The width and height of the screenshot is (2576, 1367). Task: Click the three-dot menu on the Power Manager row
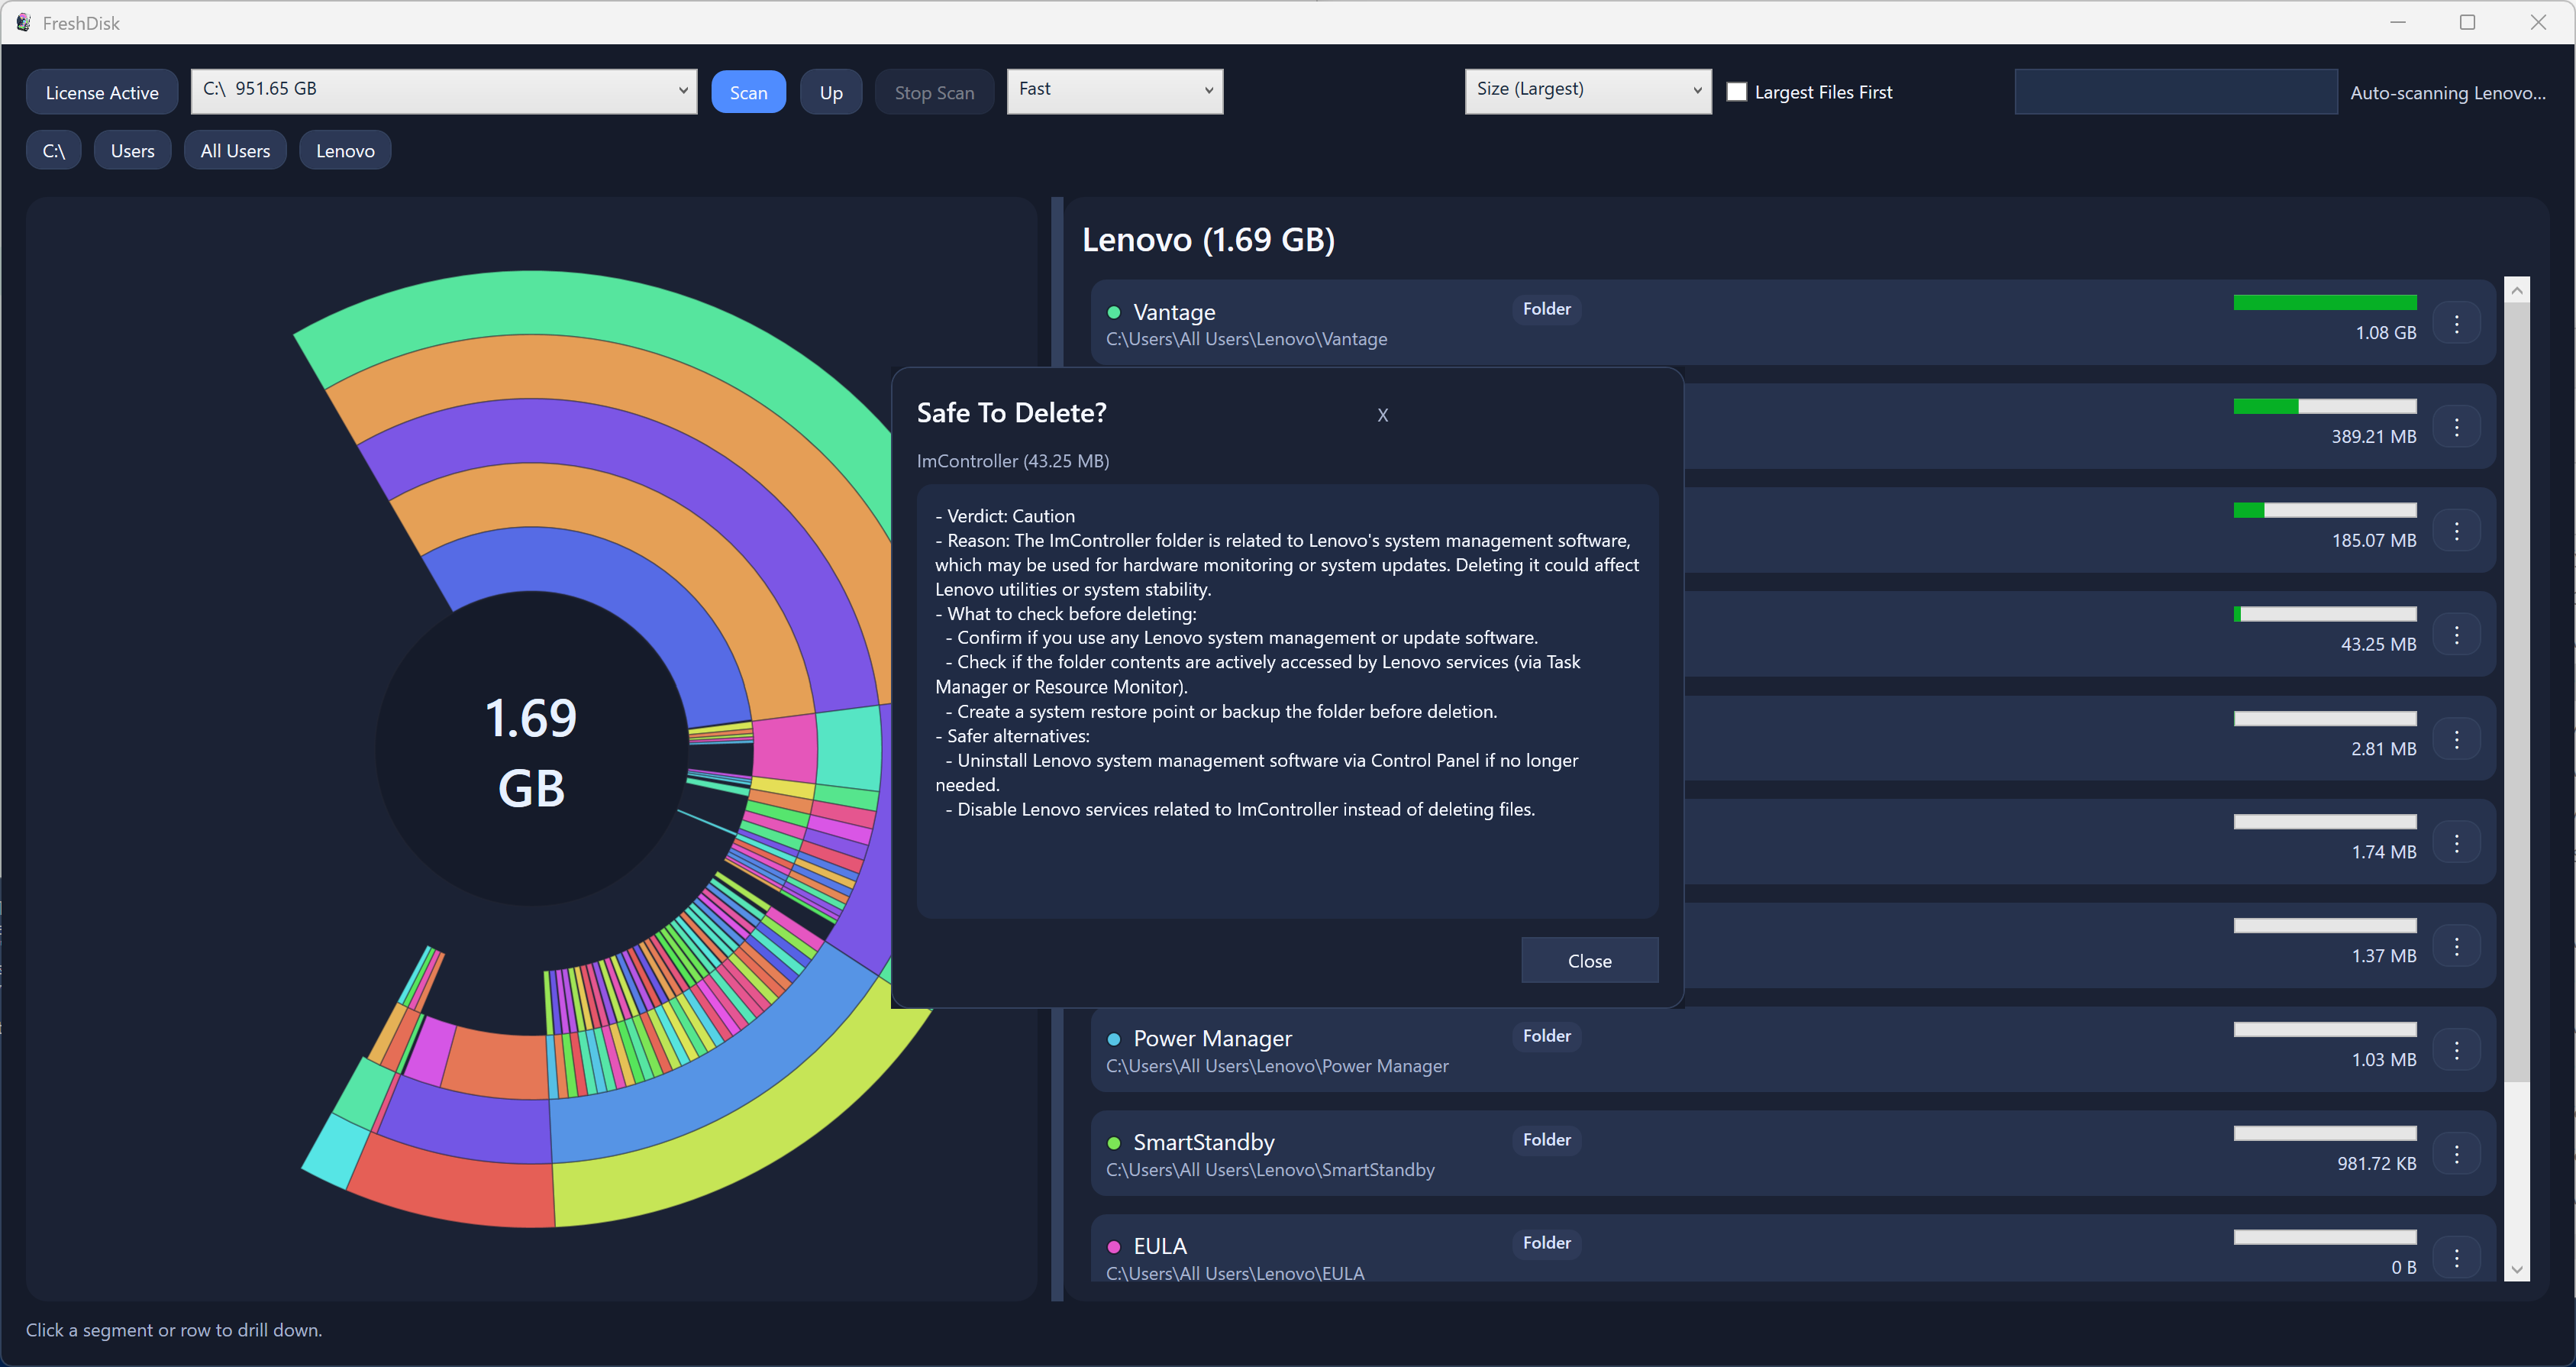click(x=2459, y=1049)
